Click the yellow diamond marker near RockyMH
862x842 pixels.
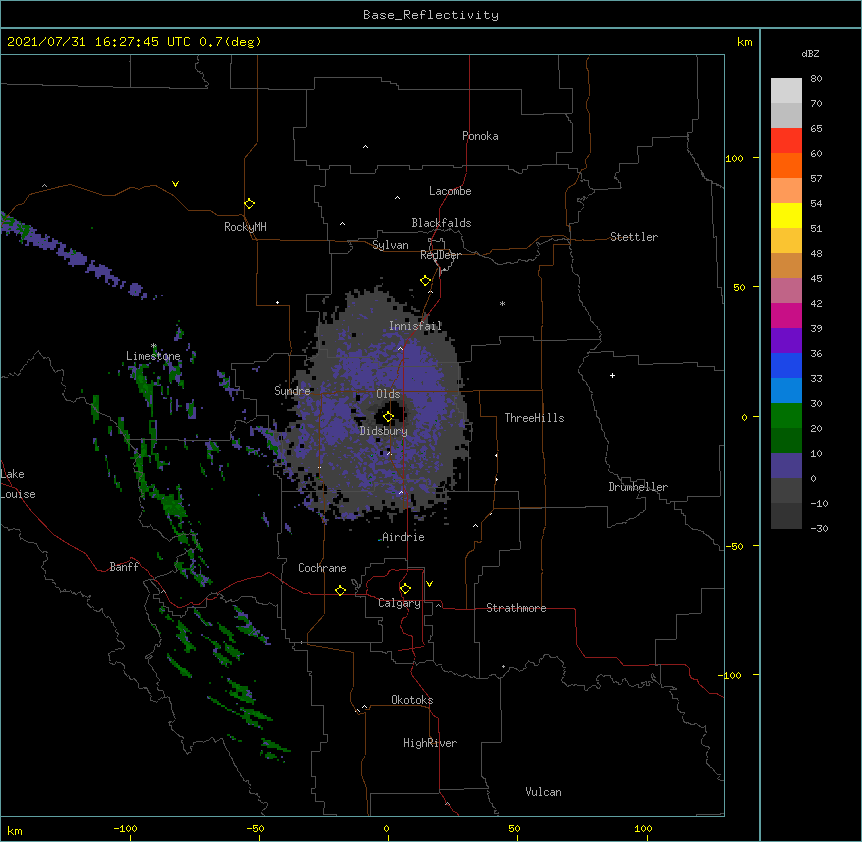[x=250, y=204]
